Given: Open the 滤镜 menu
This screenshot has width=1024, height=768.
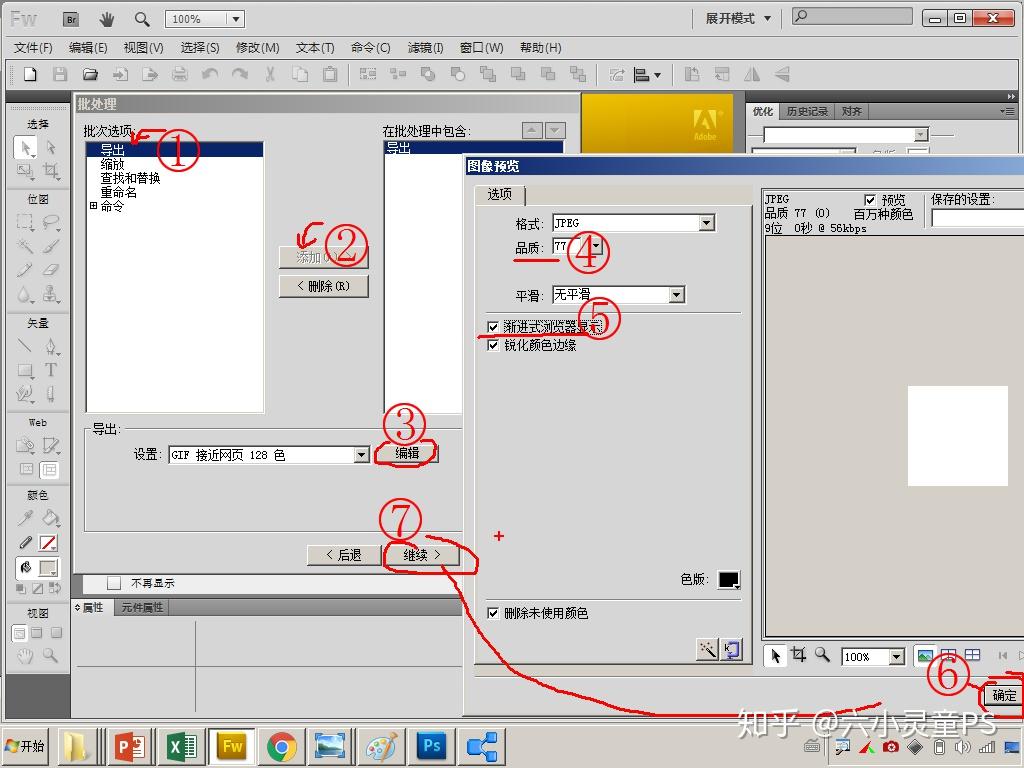Looking at the screenshot, I should pyautogui.click(x=426, y=47).
